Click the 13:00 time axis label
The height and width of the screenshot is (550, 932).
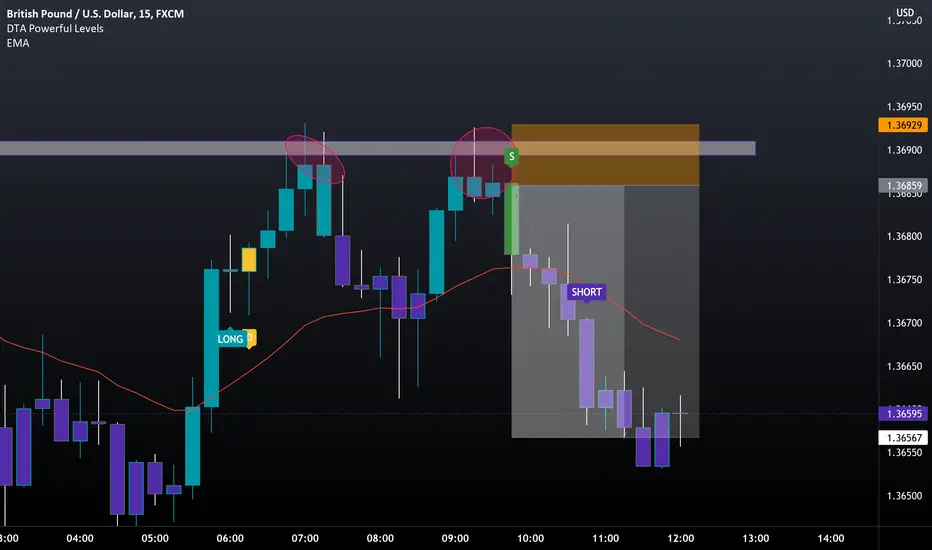755,538
